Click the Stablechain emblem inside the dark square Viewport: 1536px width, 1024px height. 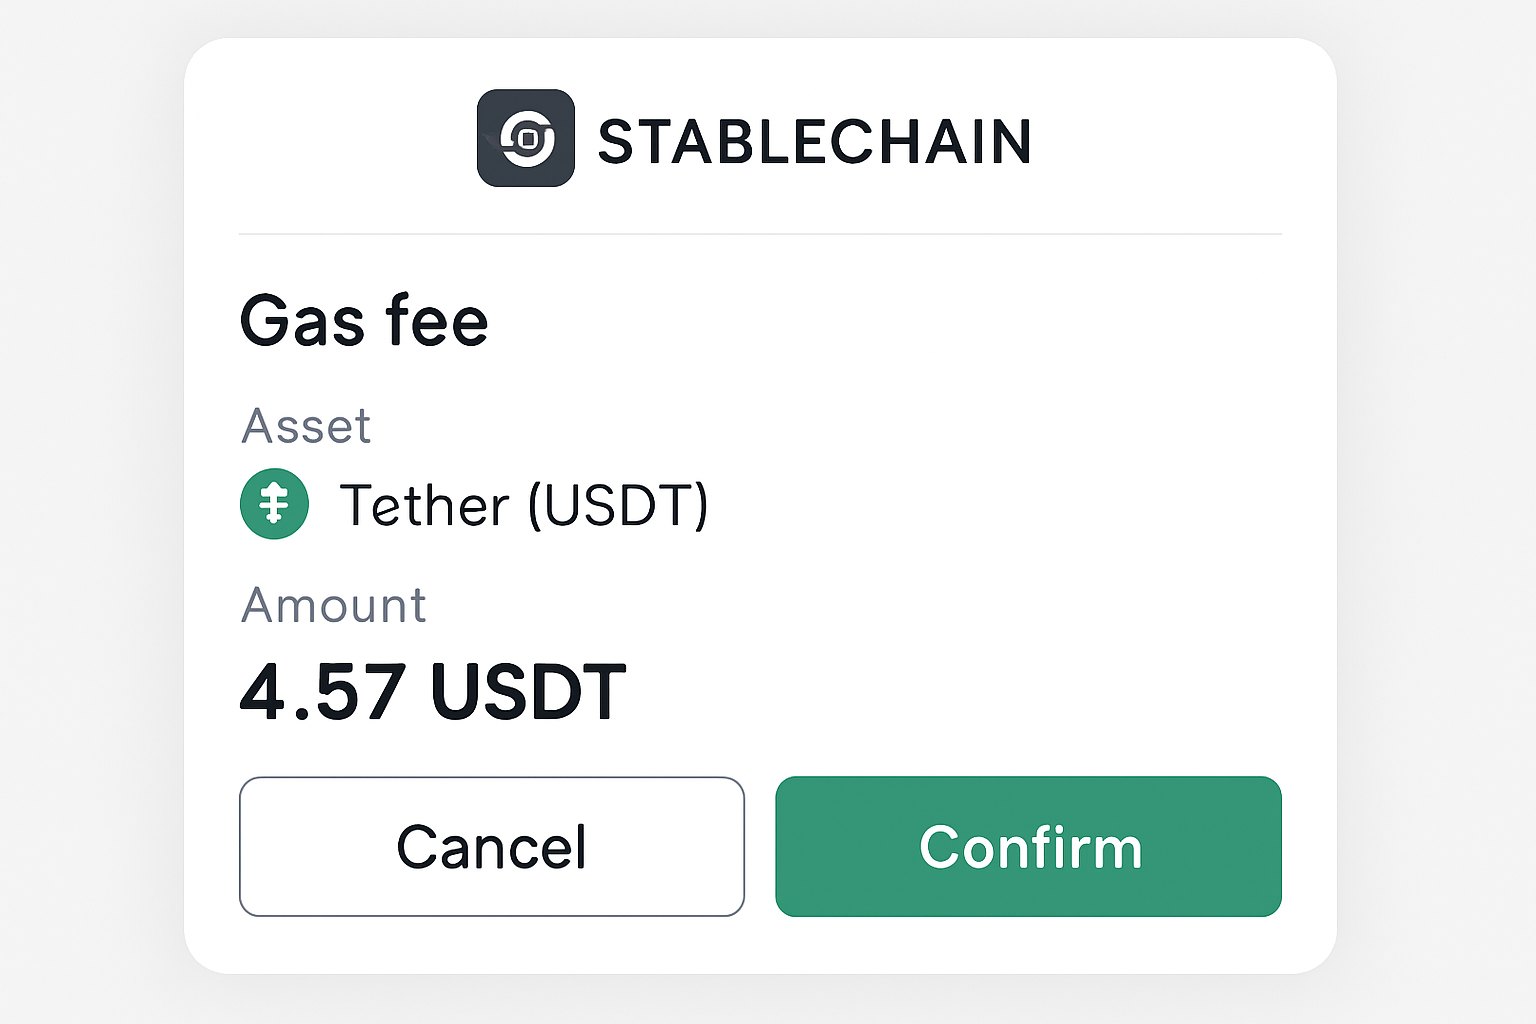point(526,140)
